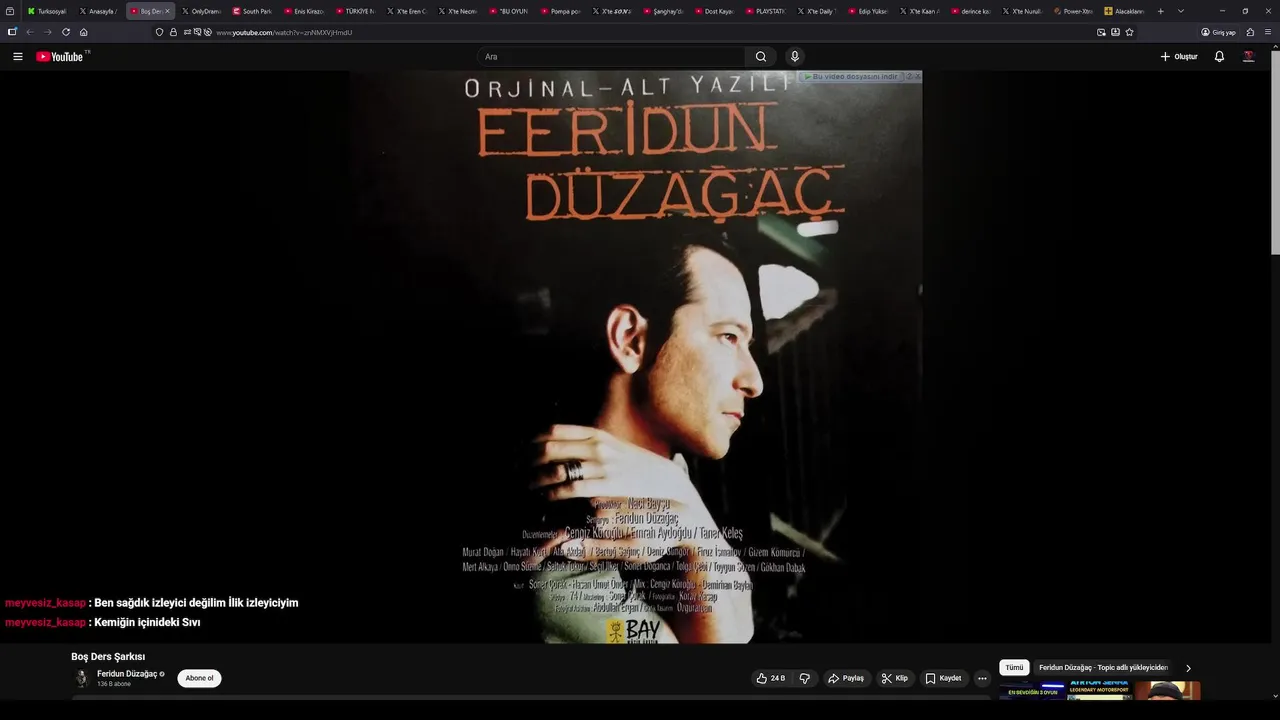Click the 136 B abone subscriber count

click(114, 684)
